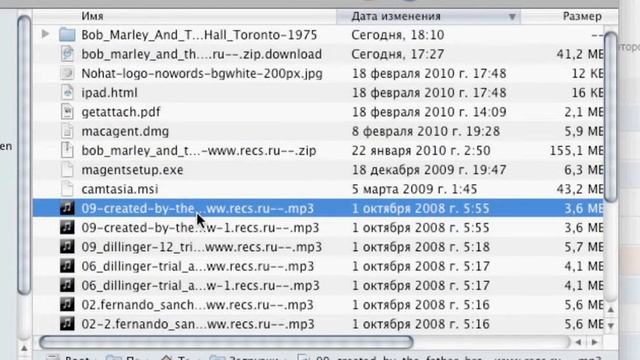The width and height of the screenshot is (640, 360).
Task: Click the sidebar vertical scrollbar thumb
Action: click(24, 155)
